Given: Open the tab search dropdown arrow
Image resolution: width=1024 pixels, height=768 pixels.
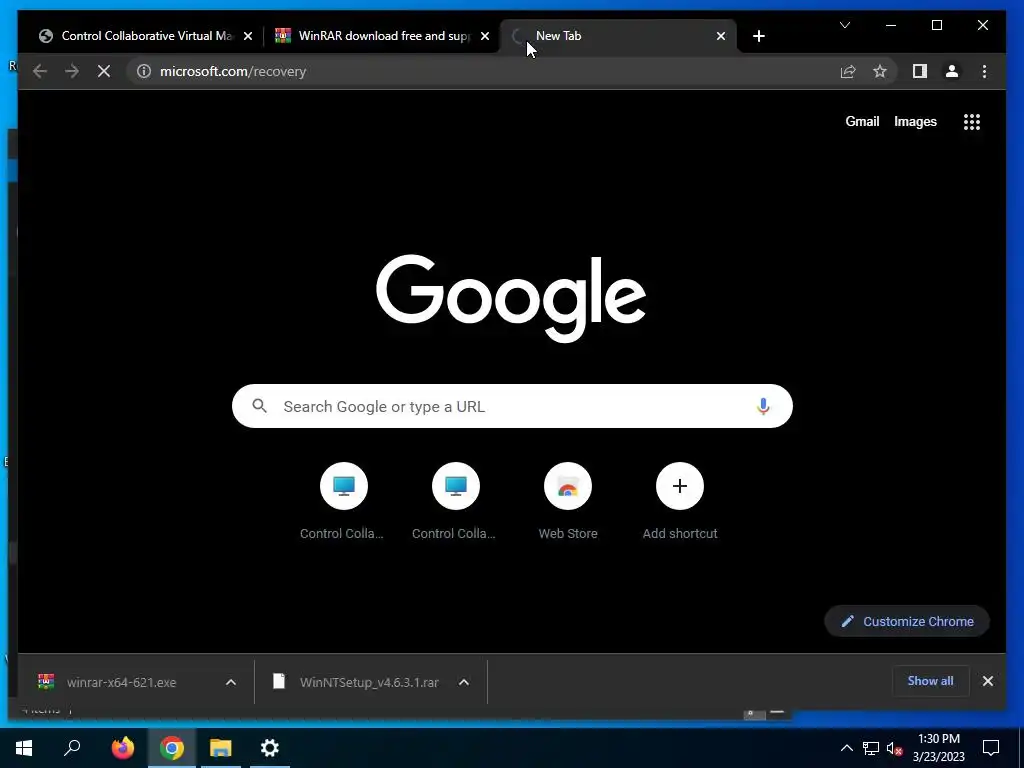Looking at the screenshot, I should pyautogui.click(x=844, y=25).
